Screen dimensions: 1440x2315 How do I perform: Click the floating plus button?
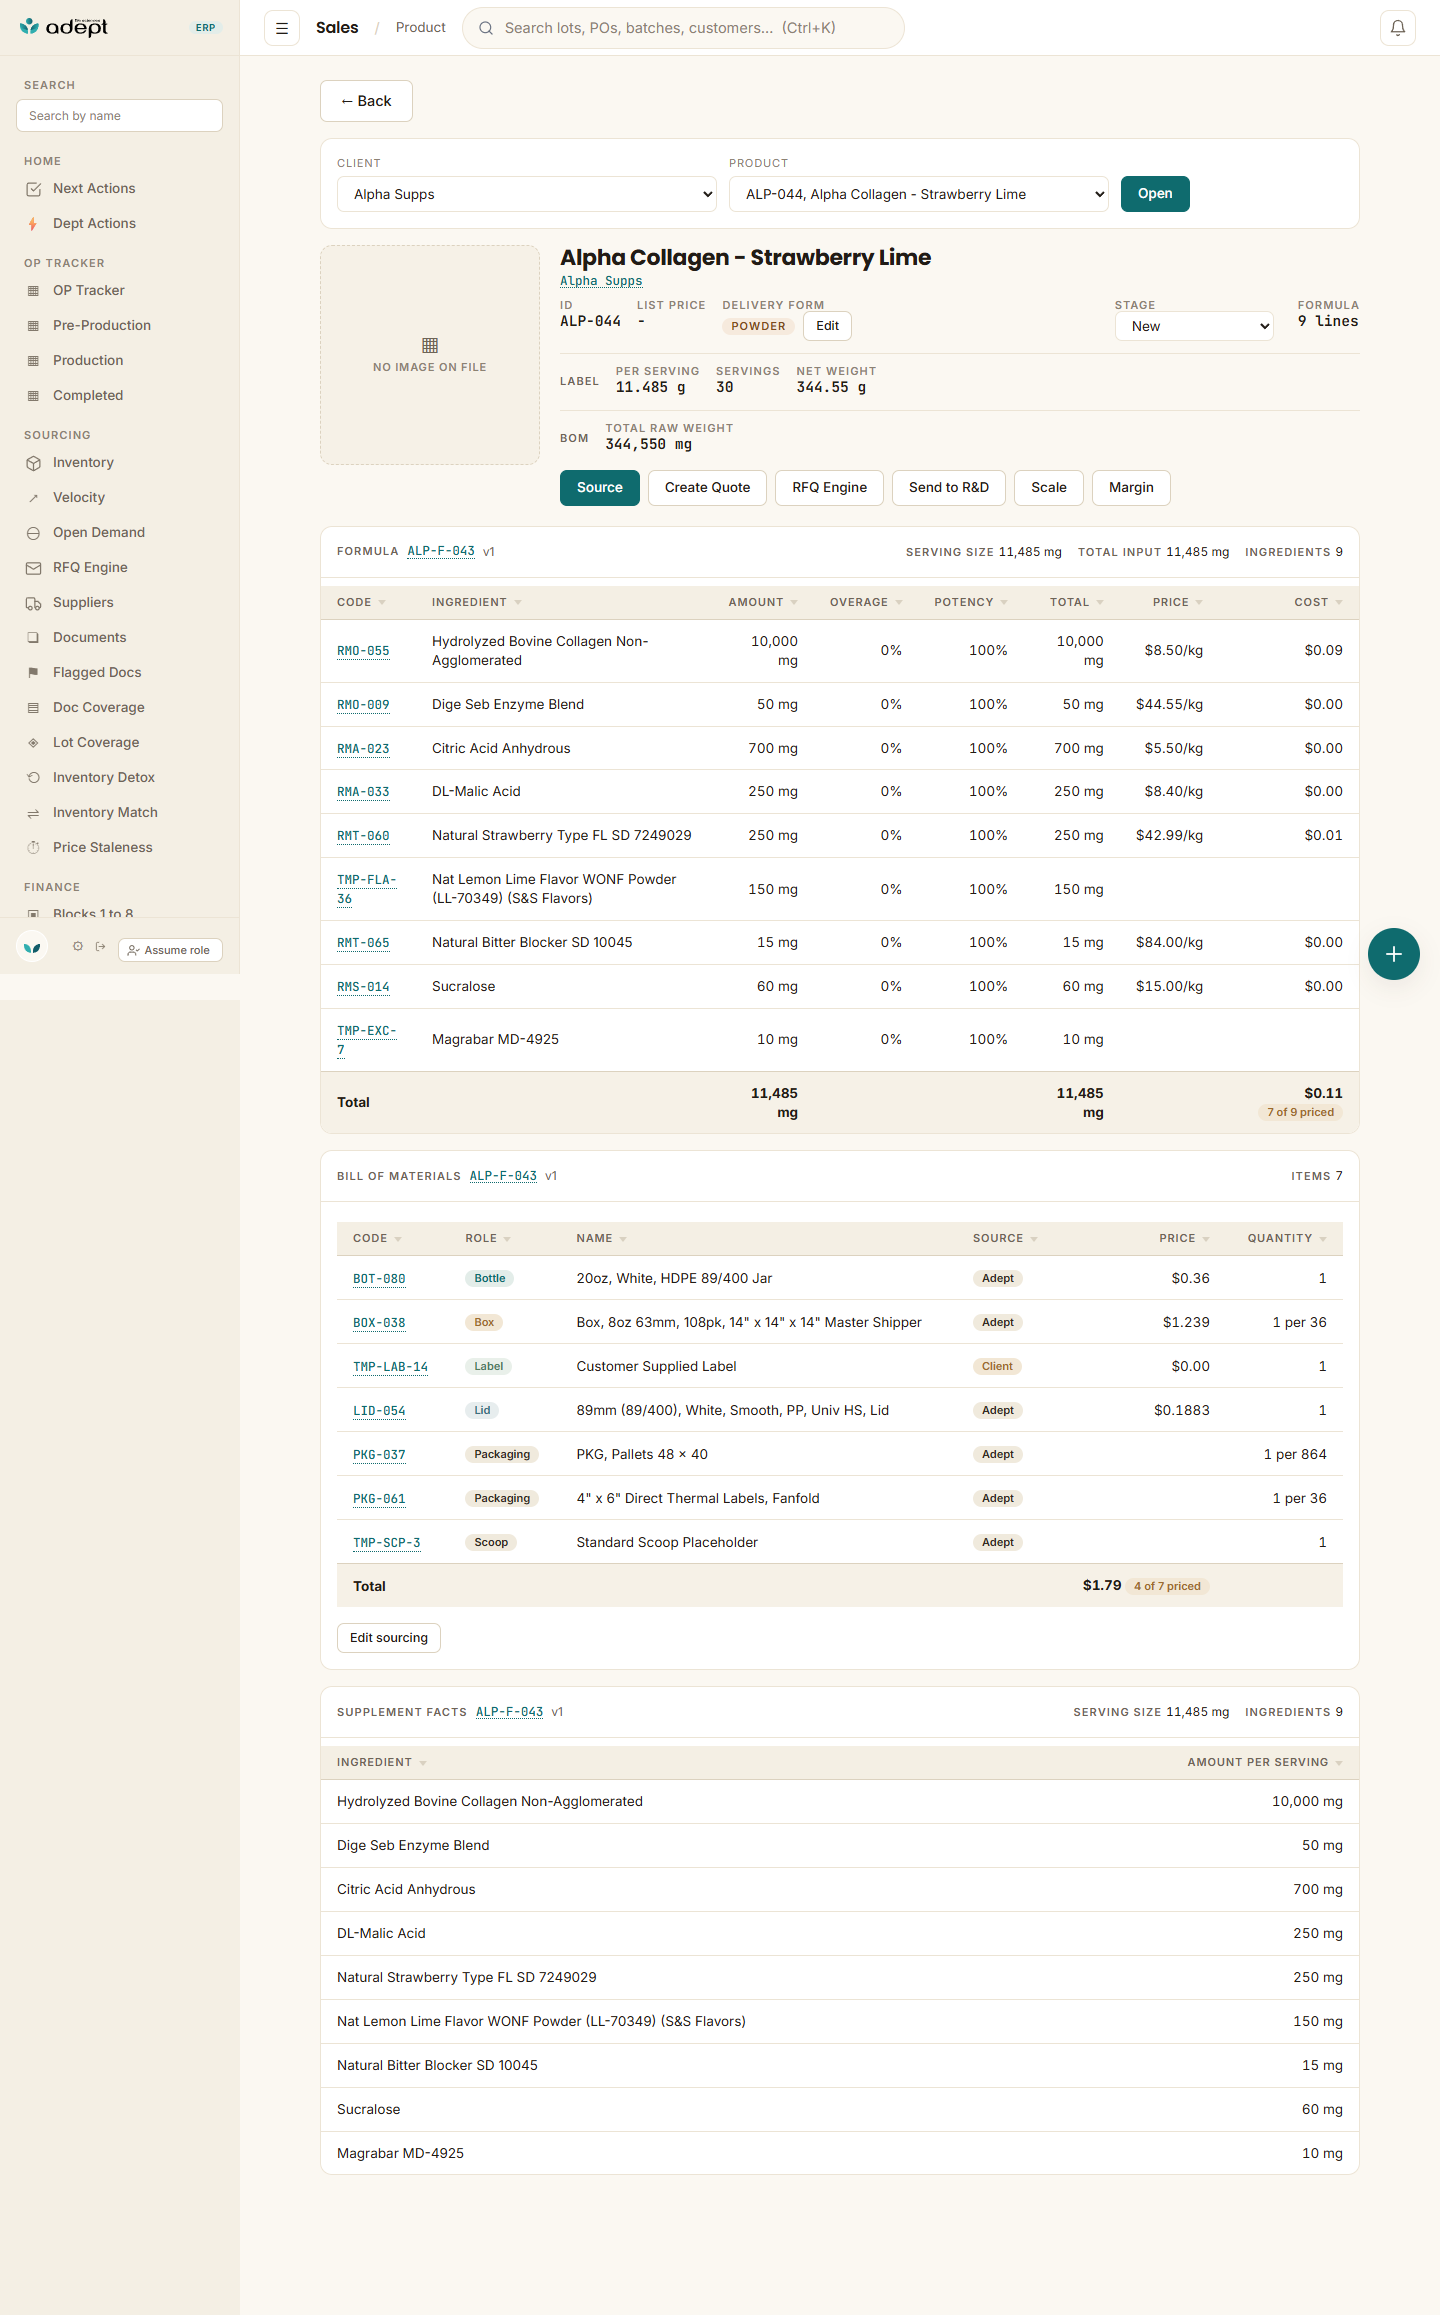(1394, 954)
